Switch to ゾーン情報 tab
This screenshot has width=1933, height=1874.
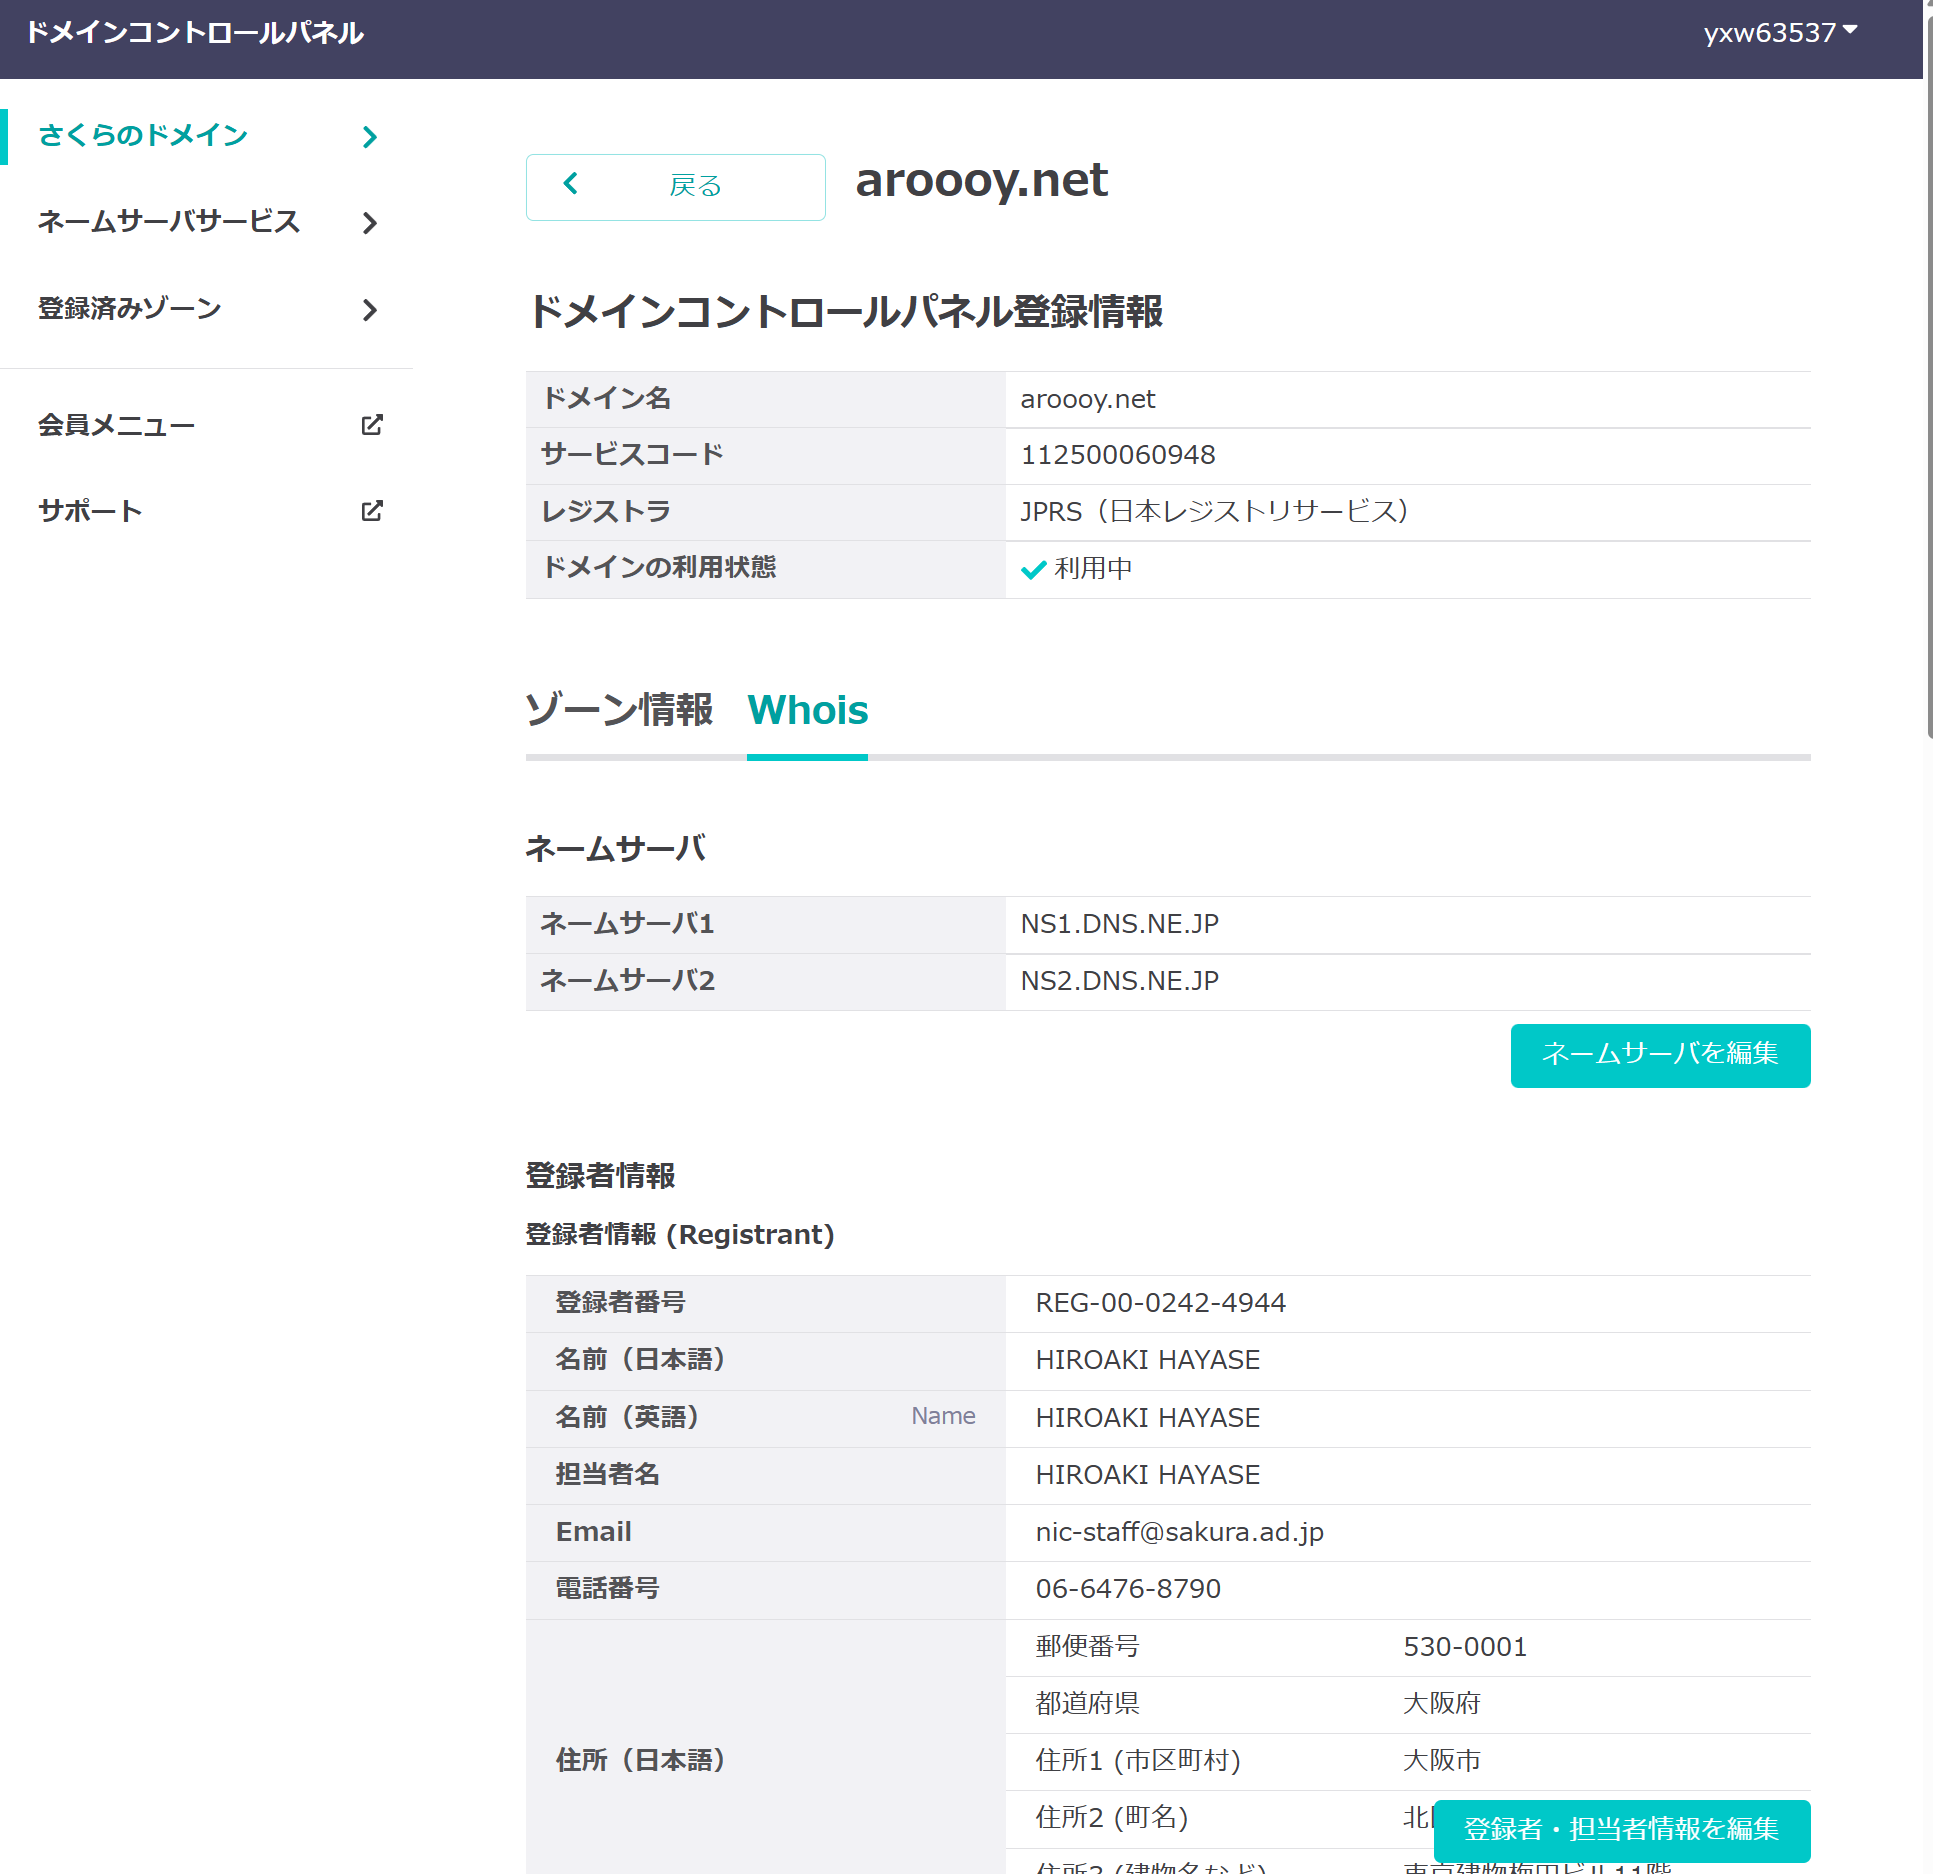[x=619, y=710]
